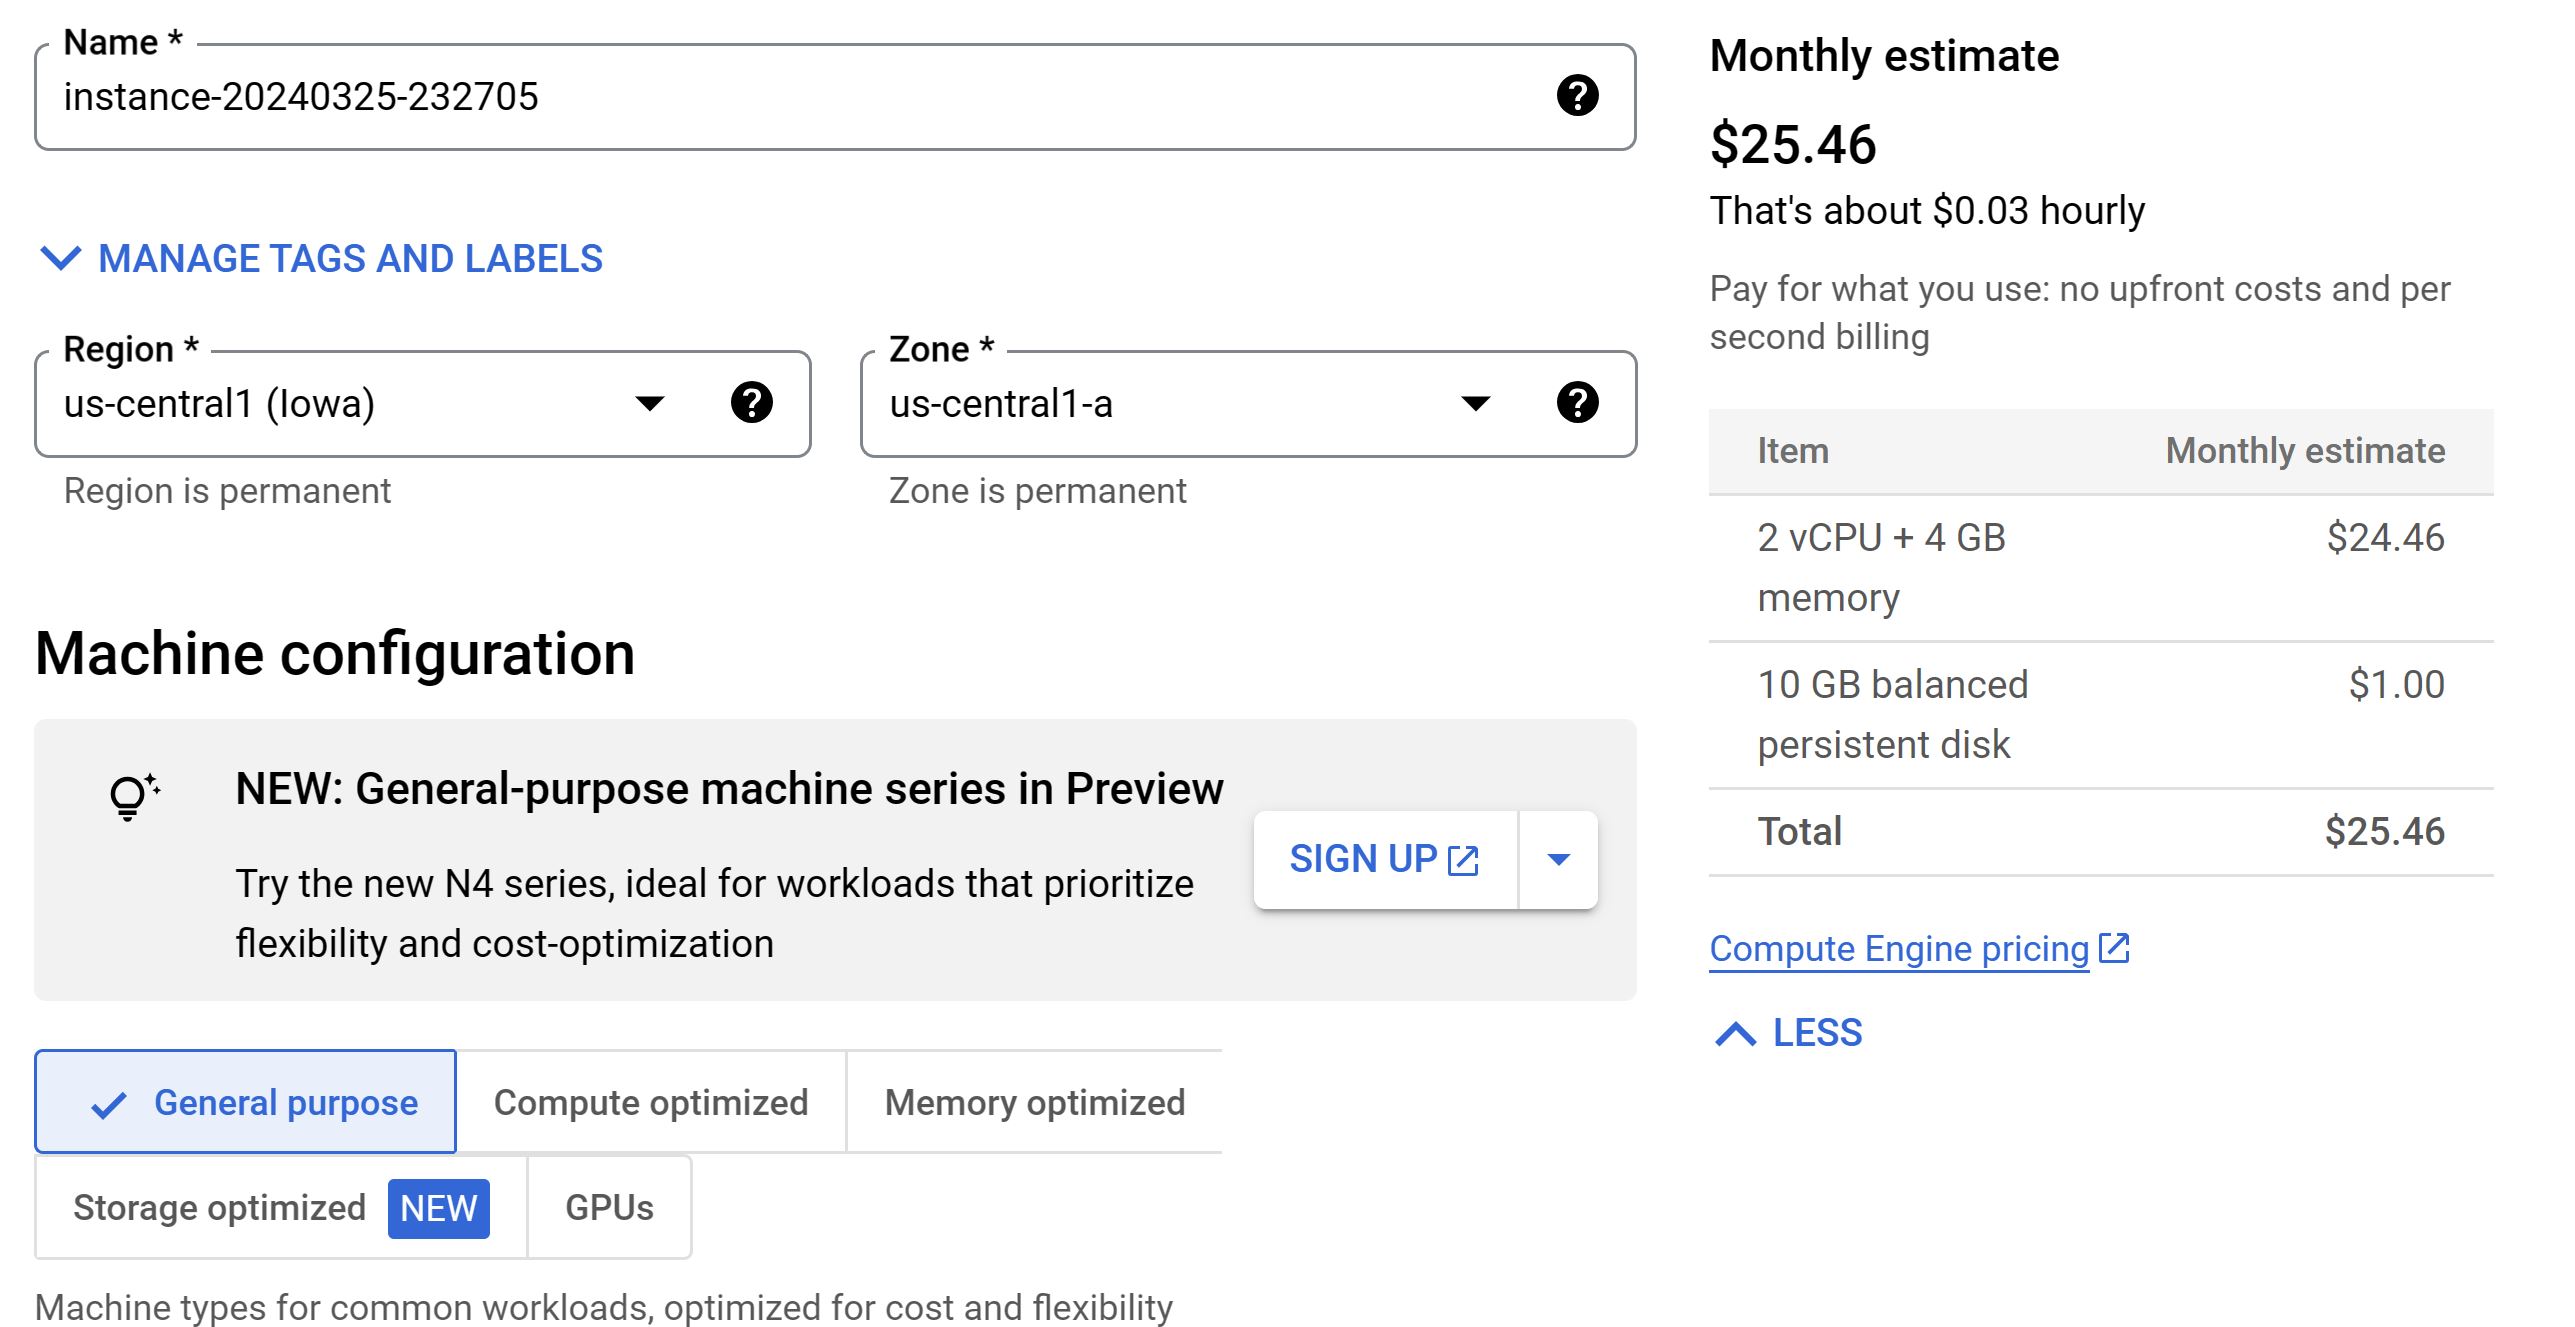Viewport: 2575px width, 1327px height.
Task: Open the Compute Engine pricing link
Action: [x=1898, y=948]
